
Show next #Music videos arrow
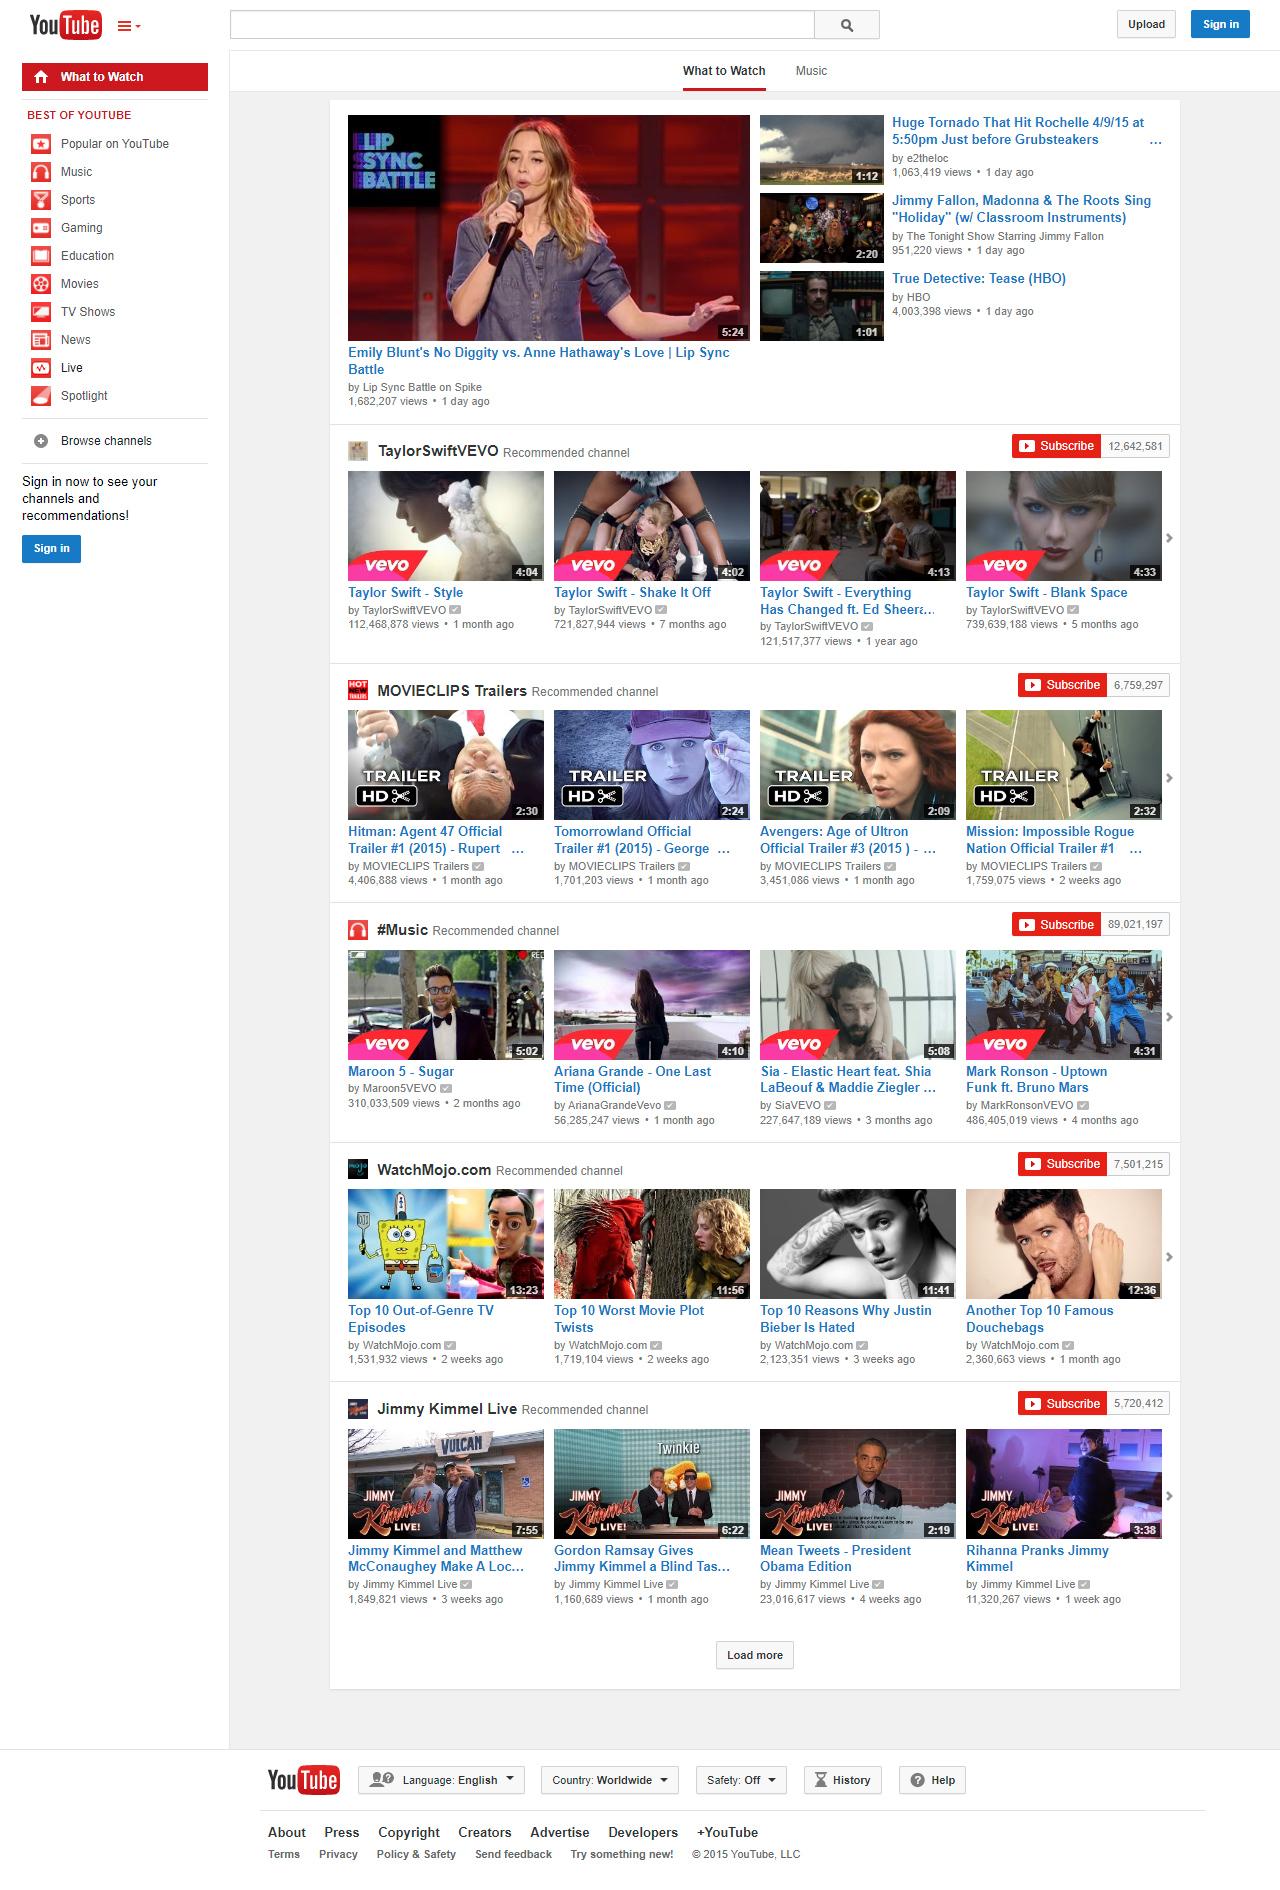1169,1017
